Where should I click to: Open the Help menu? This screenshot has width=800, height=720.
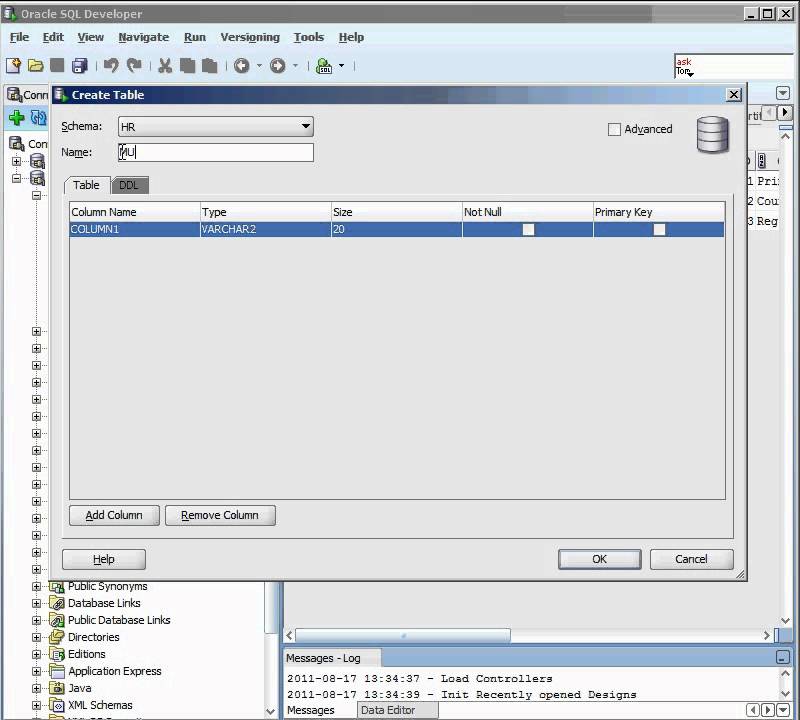[351, 37]
